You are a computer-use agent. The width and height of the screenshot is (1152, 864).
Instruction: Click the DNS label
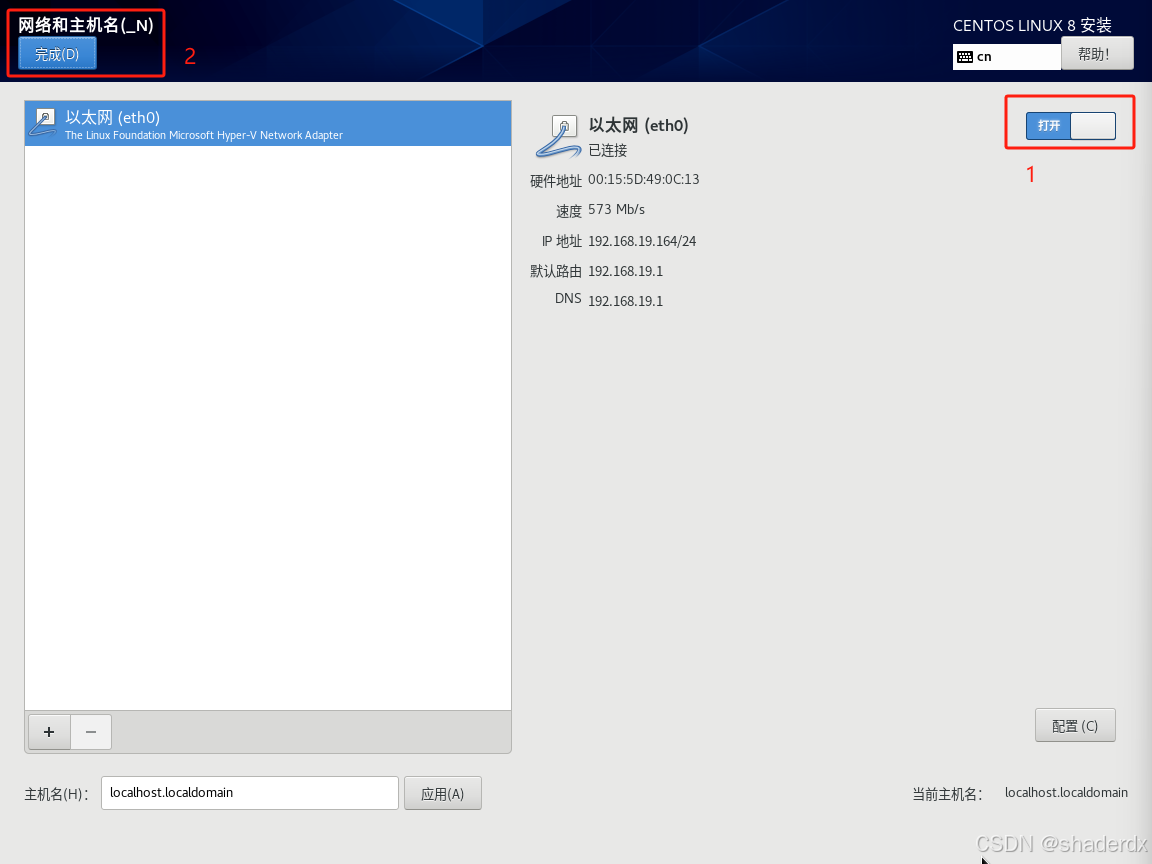pyautogui.click(x=568, y=298)
